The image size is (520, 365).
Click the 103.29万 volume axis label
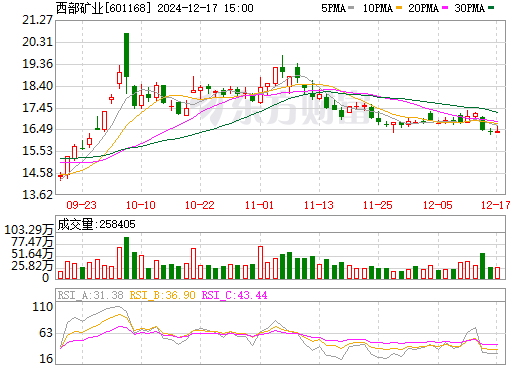(29, 230)
